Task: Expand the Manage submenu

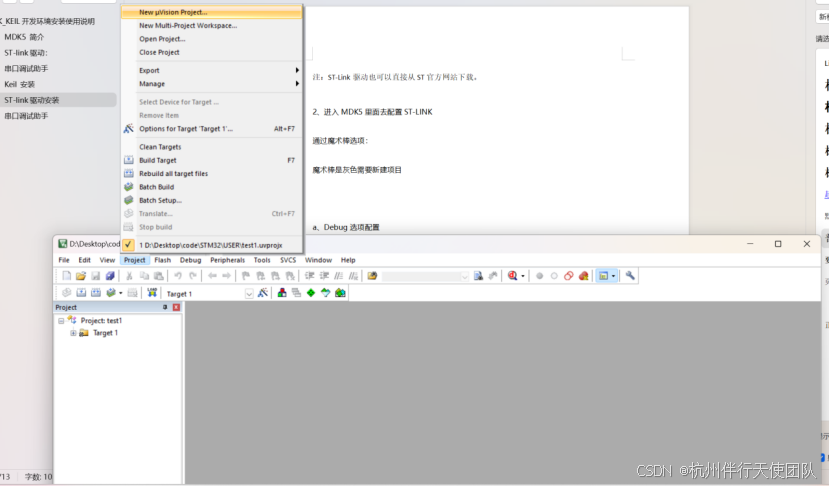Action: tap(211, 84)
